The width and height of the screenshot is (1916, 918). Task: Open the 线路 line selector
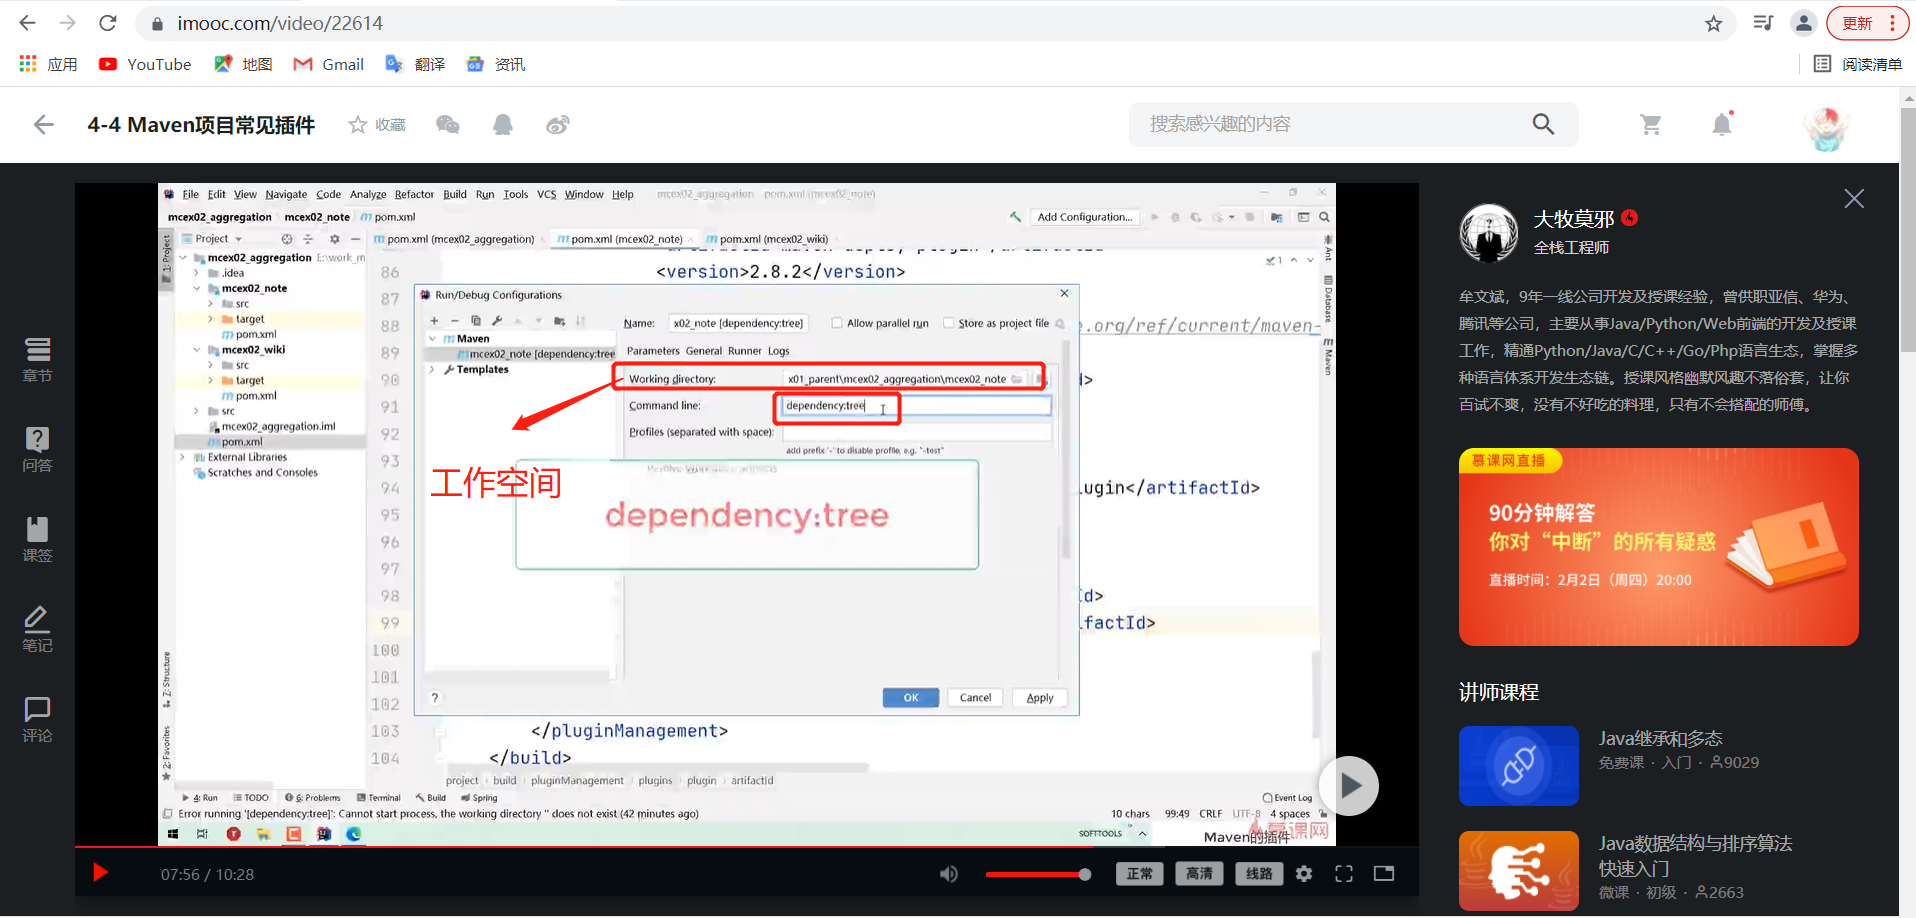[x=1259, y=874]
